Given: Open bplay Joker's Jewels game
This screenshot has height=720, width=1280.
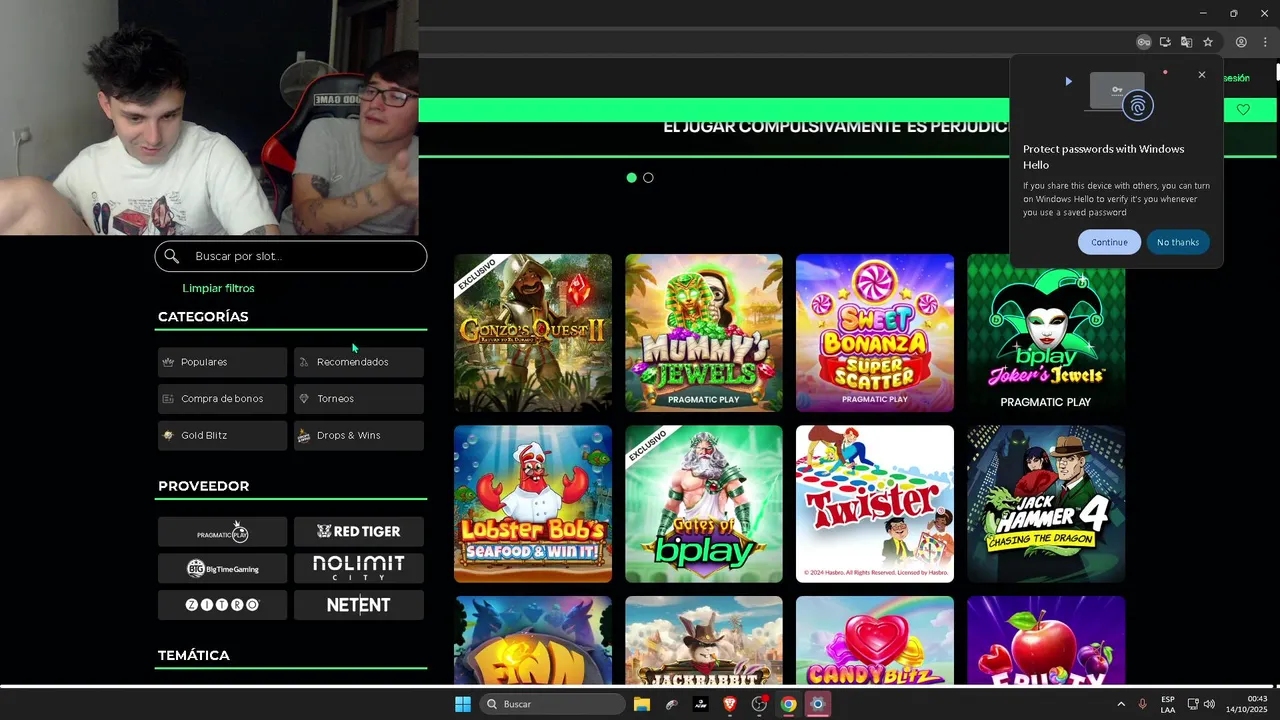Looking at the screenshot, I should coord(1046,333).
